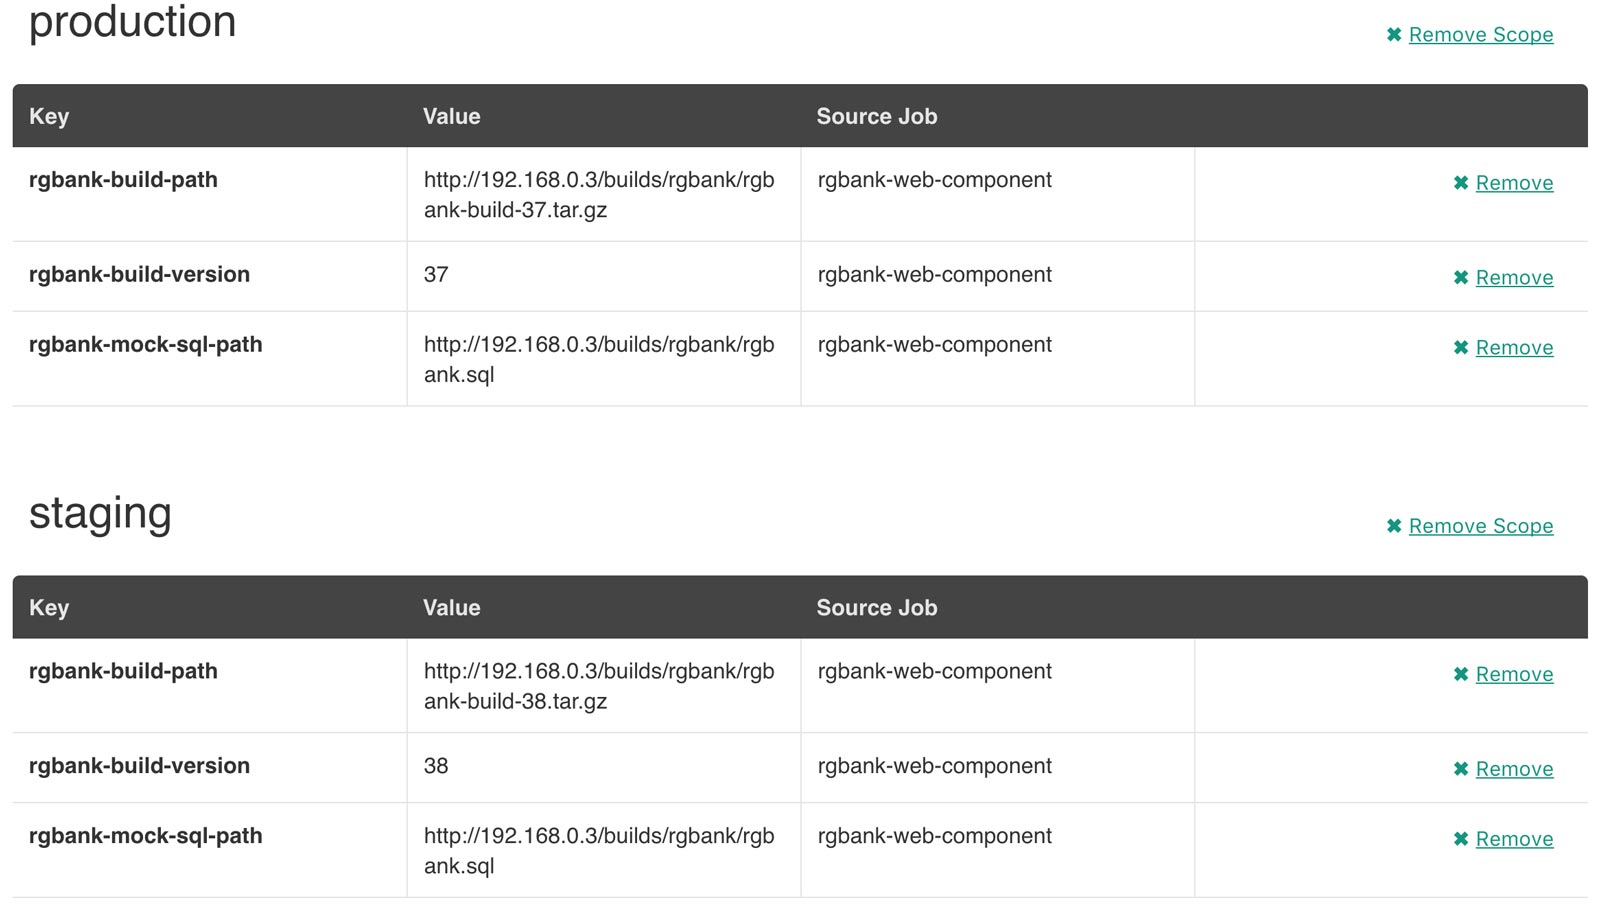Remove the staging scope via its link
The height and width of the screenshot is (921, 1600).
pos(1480,526)
